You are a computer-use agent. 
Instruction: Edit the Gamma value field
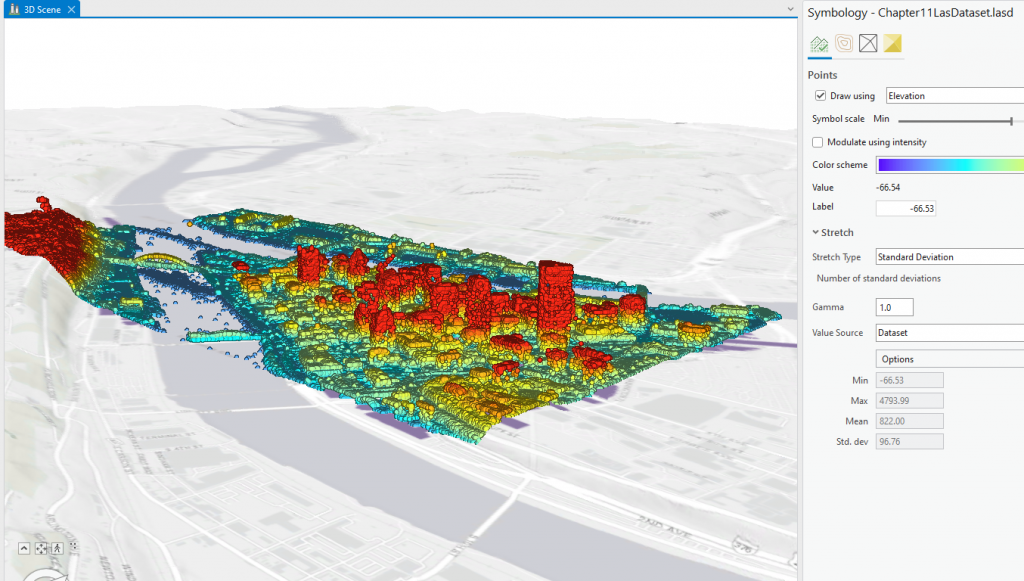894,307
